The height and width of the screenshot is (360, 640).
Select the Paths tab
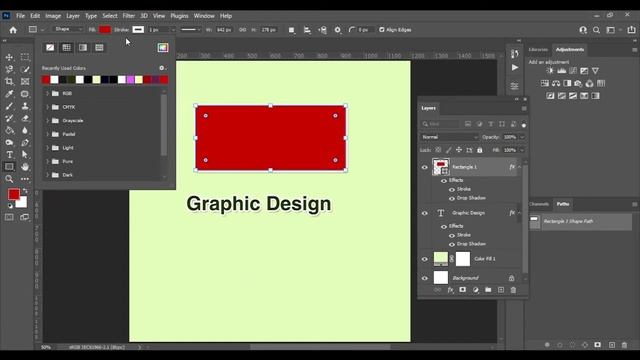coord(563,204)
